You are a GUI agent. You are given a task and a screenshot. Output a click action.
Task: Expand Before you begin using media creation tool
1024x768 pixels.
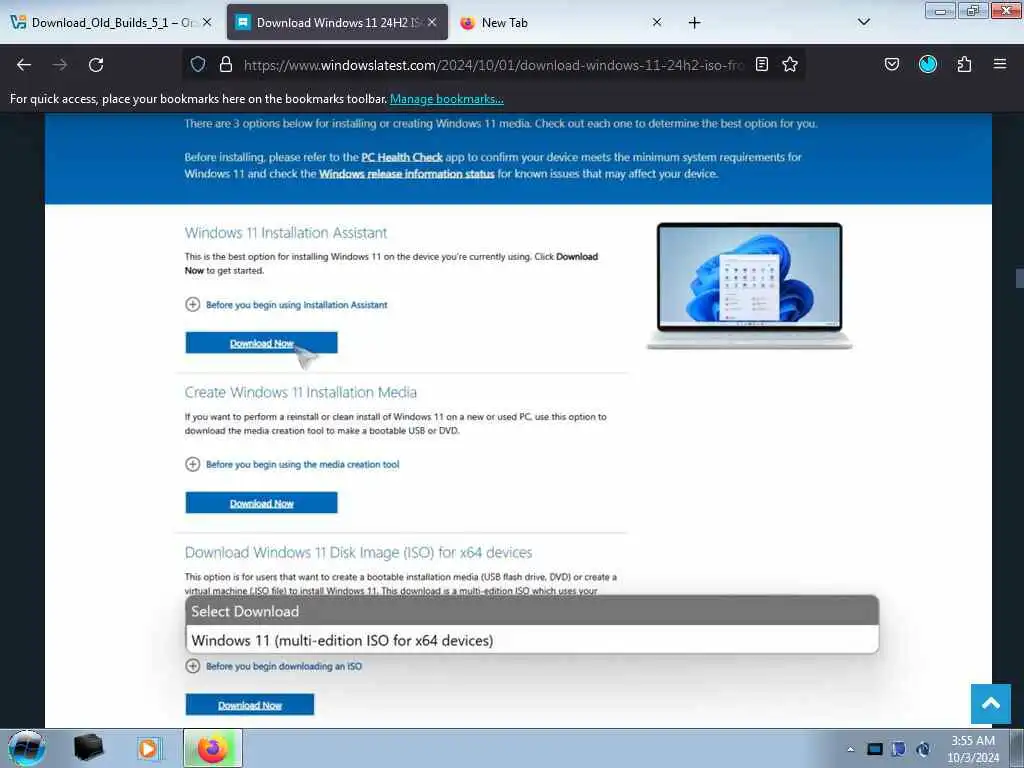point(292,464)
